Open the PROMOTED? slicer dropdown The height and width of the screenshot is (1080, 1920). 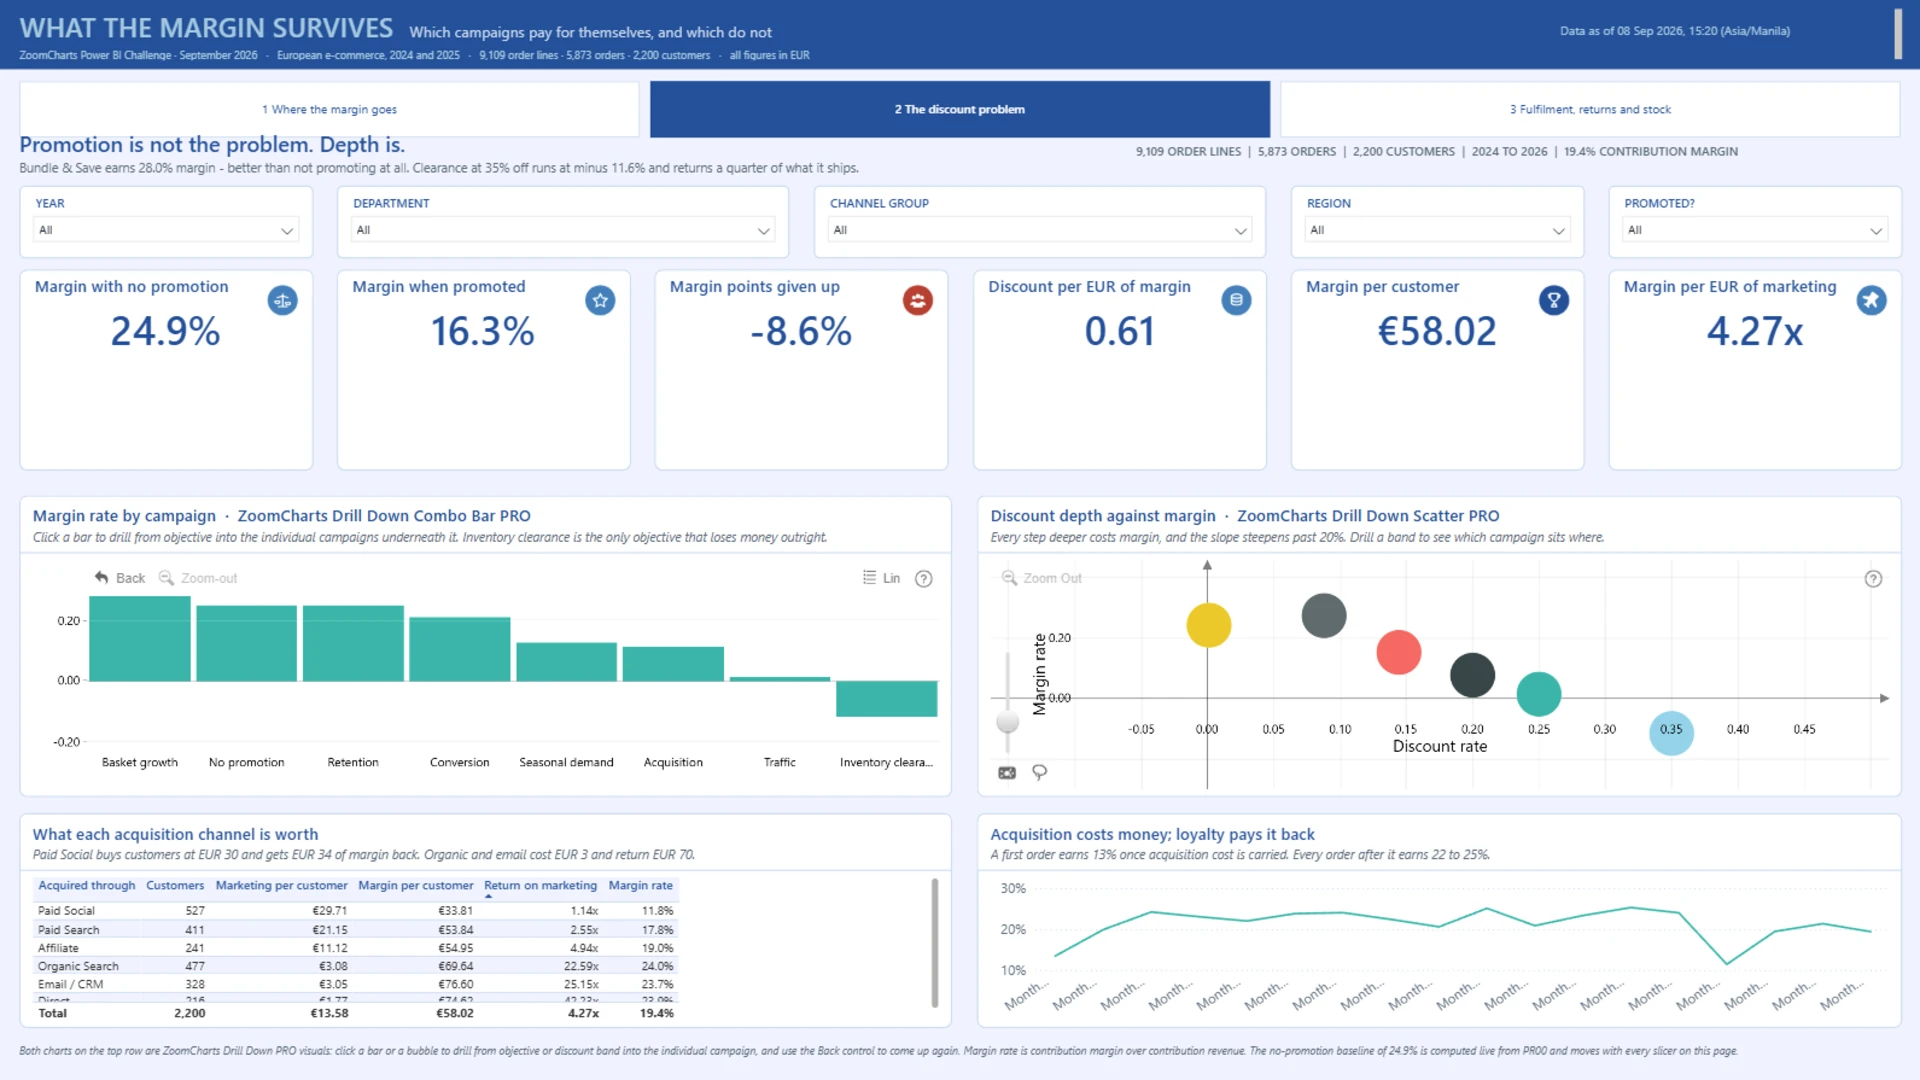coord(1755,230)
